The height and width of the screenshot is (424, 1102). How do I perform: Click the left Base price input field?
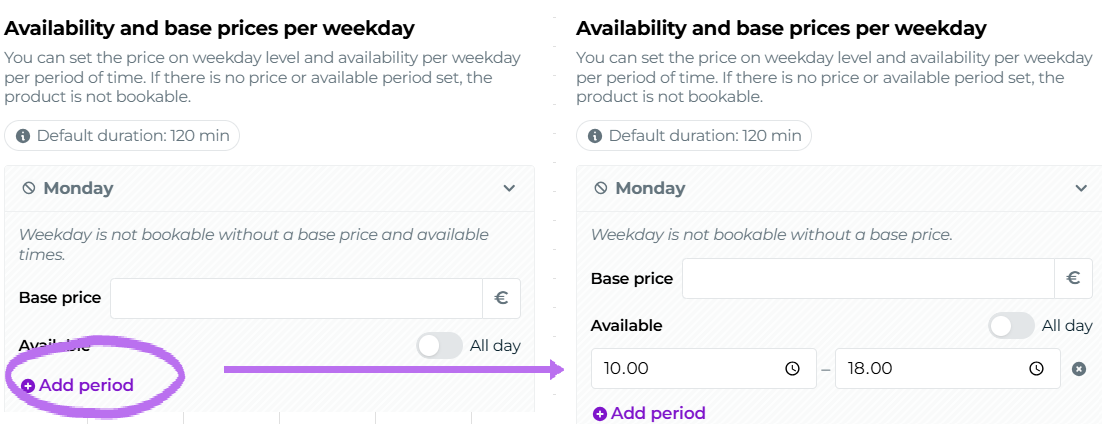(296, 298)
